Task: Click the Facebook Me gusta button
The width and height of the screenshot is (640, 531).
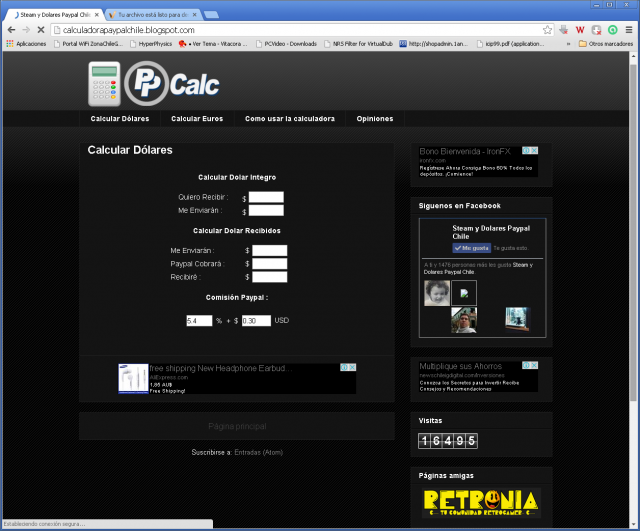Action: click(x=471, y=248)
